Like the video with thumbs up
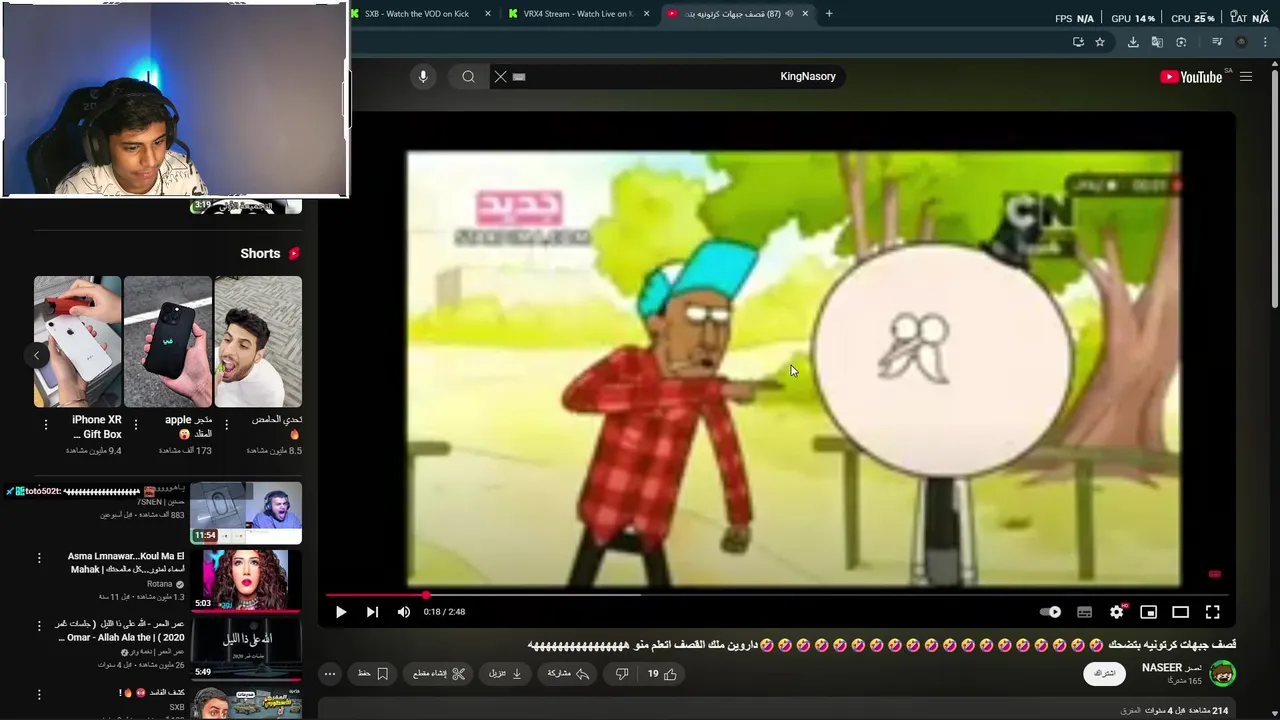Viewport: 1280px width, 720px height. (662, 674)
